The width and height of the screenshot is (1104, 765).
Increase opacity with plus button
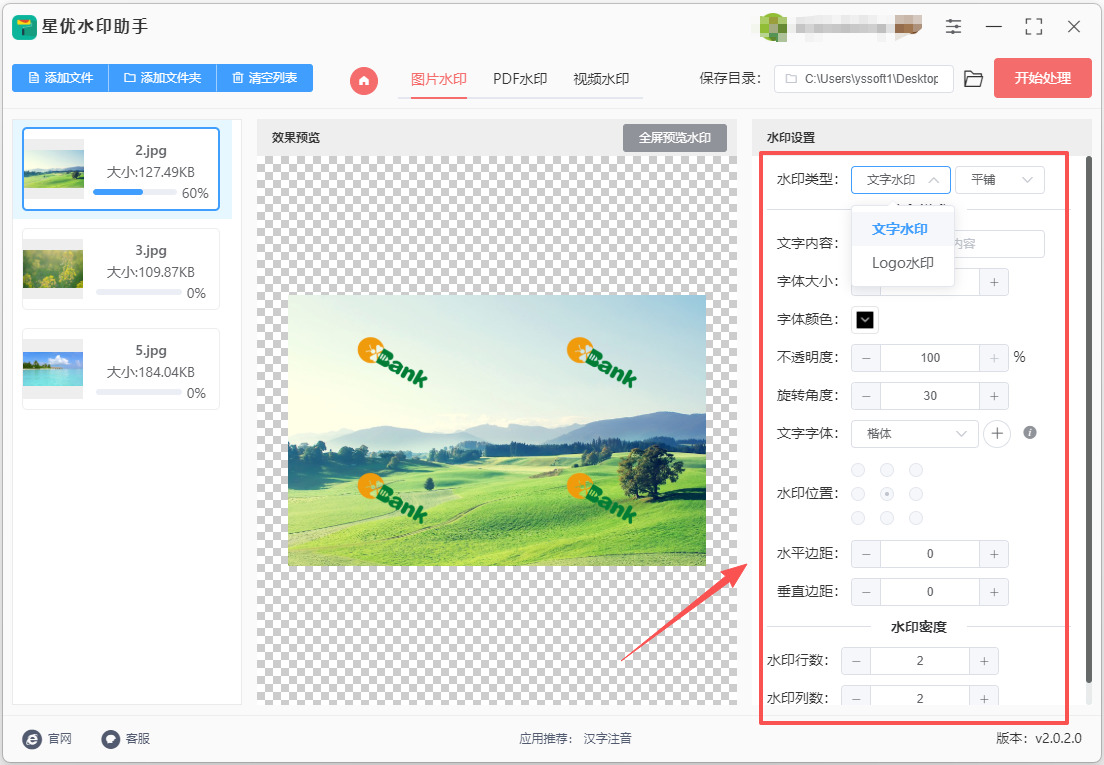[x=993, y=358]
